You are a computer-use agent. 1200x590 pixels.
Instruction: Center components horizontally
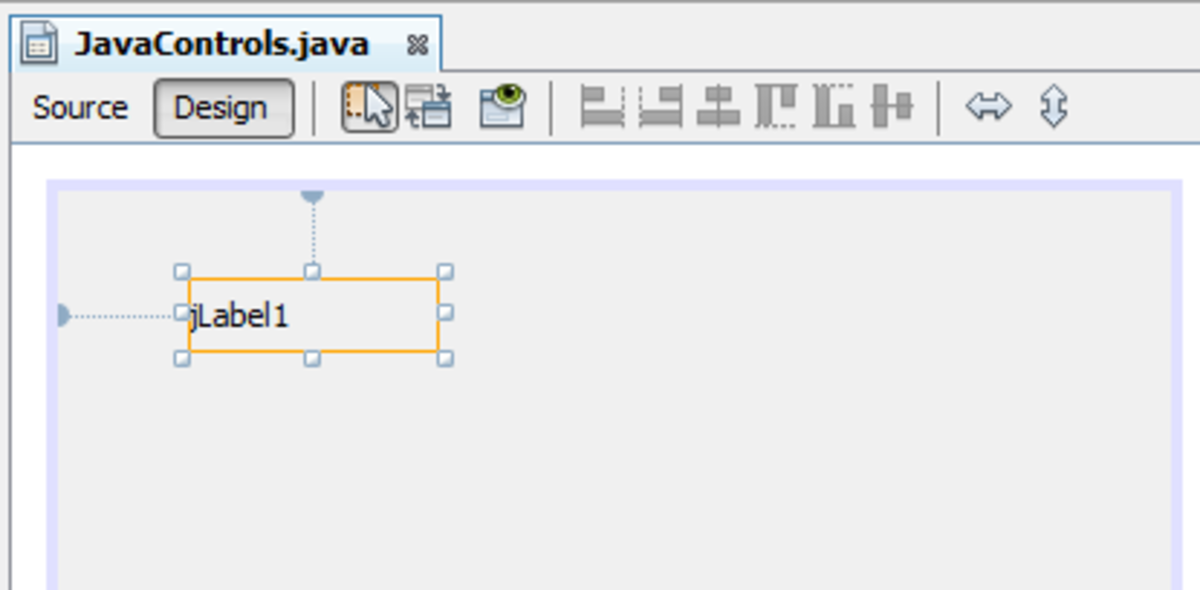coord(718,107)
